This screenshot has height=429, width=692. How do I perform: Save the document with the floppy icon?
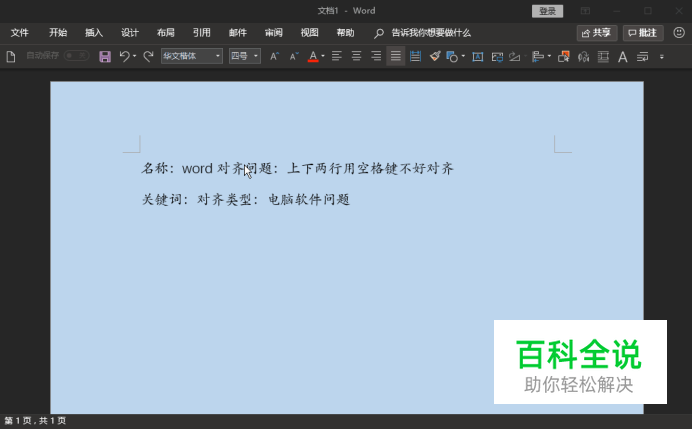coord(105,56)
